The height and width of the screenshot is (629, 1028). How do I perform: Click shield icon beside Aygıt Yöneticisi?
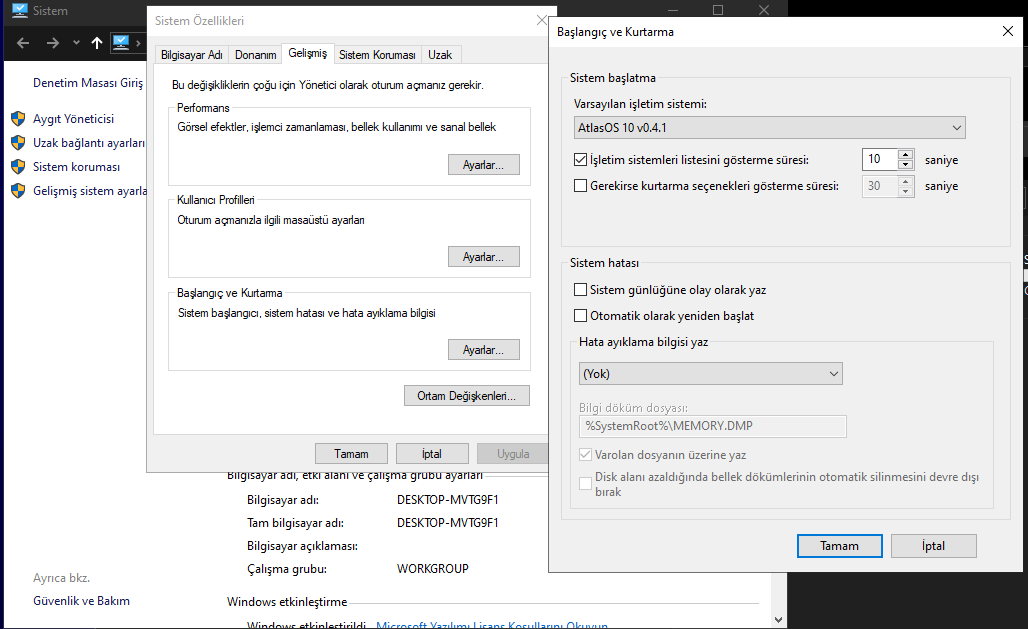coord(18,119)
